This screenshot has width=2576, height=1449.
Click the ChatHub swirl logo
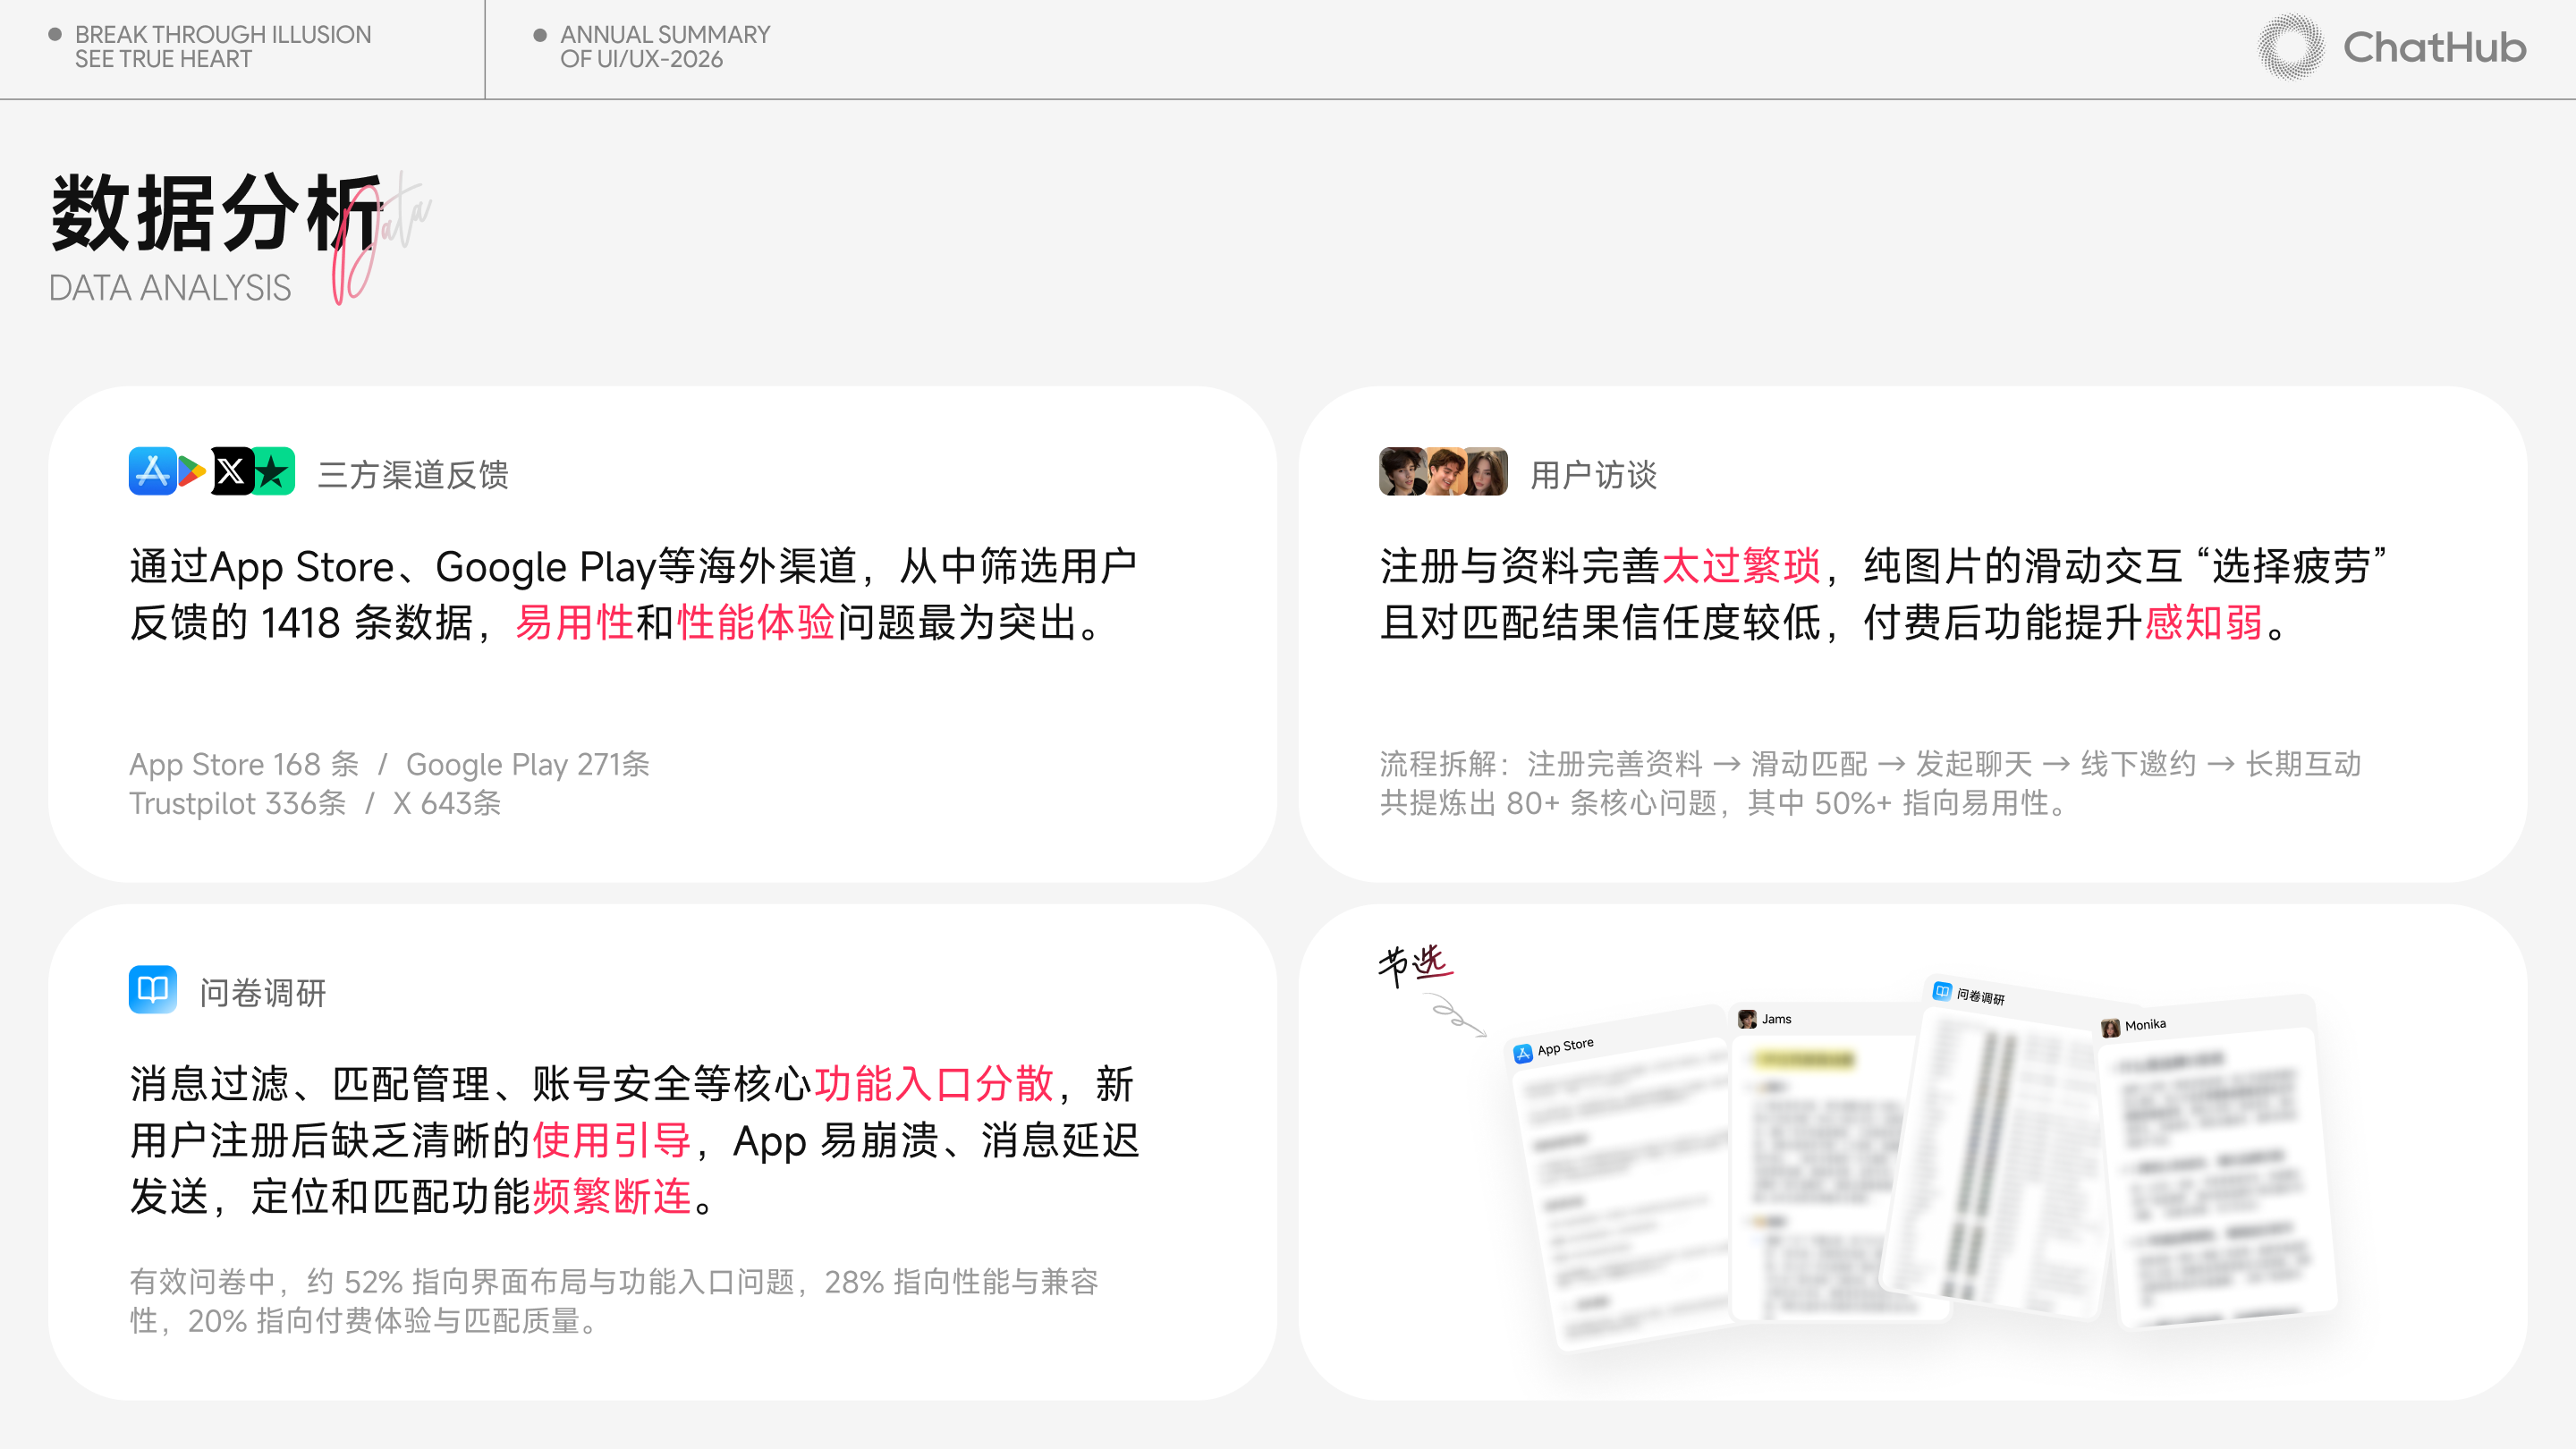point(2291,47)
